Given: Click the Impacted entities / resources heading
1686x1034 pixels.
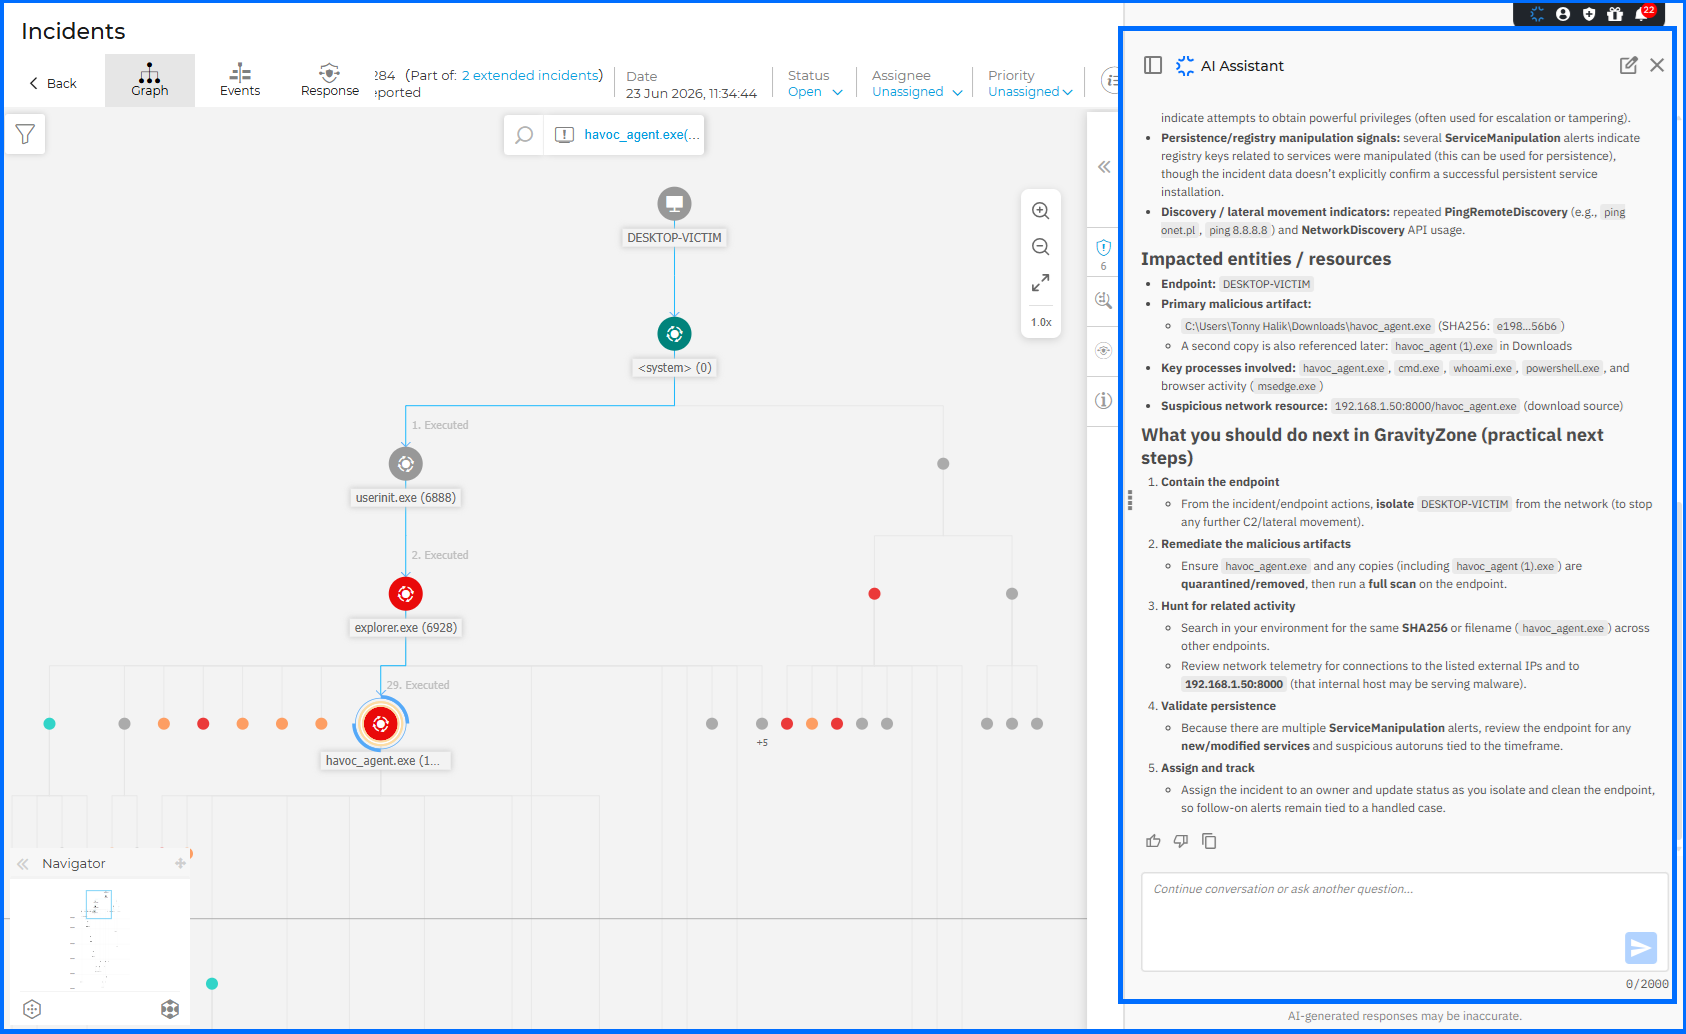Looking at the screenshot, I should (1266, 259).
